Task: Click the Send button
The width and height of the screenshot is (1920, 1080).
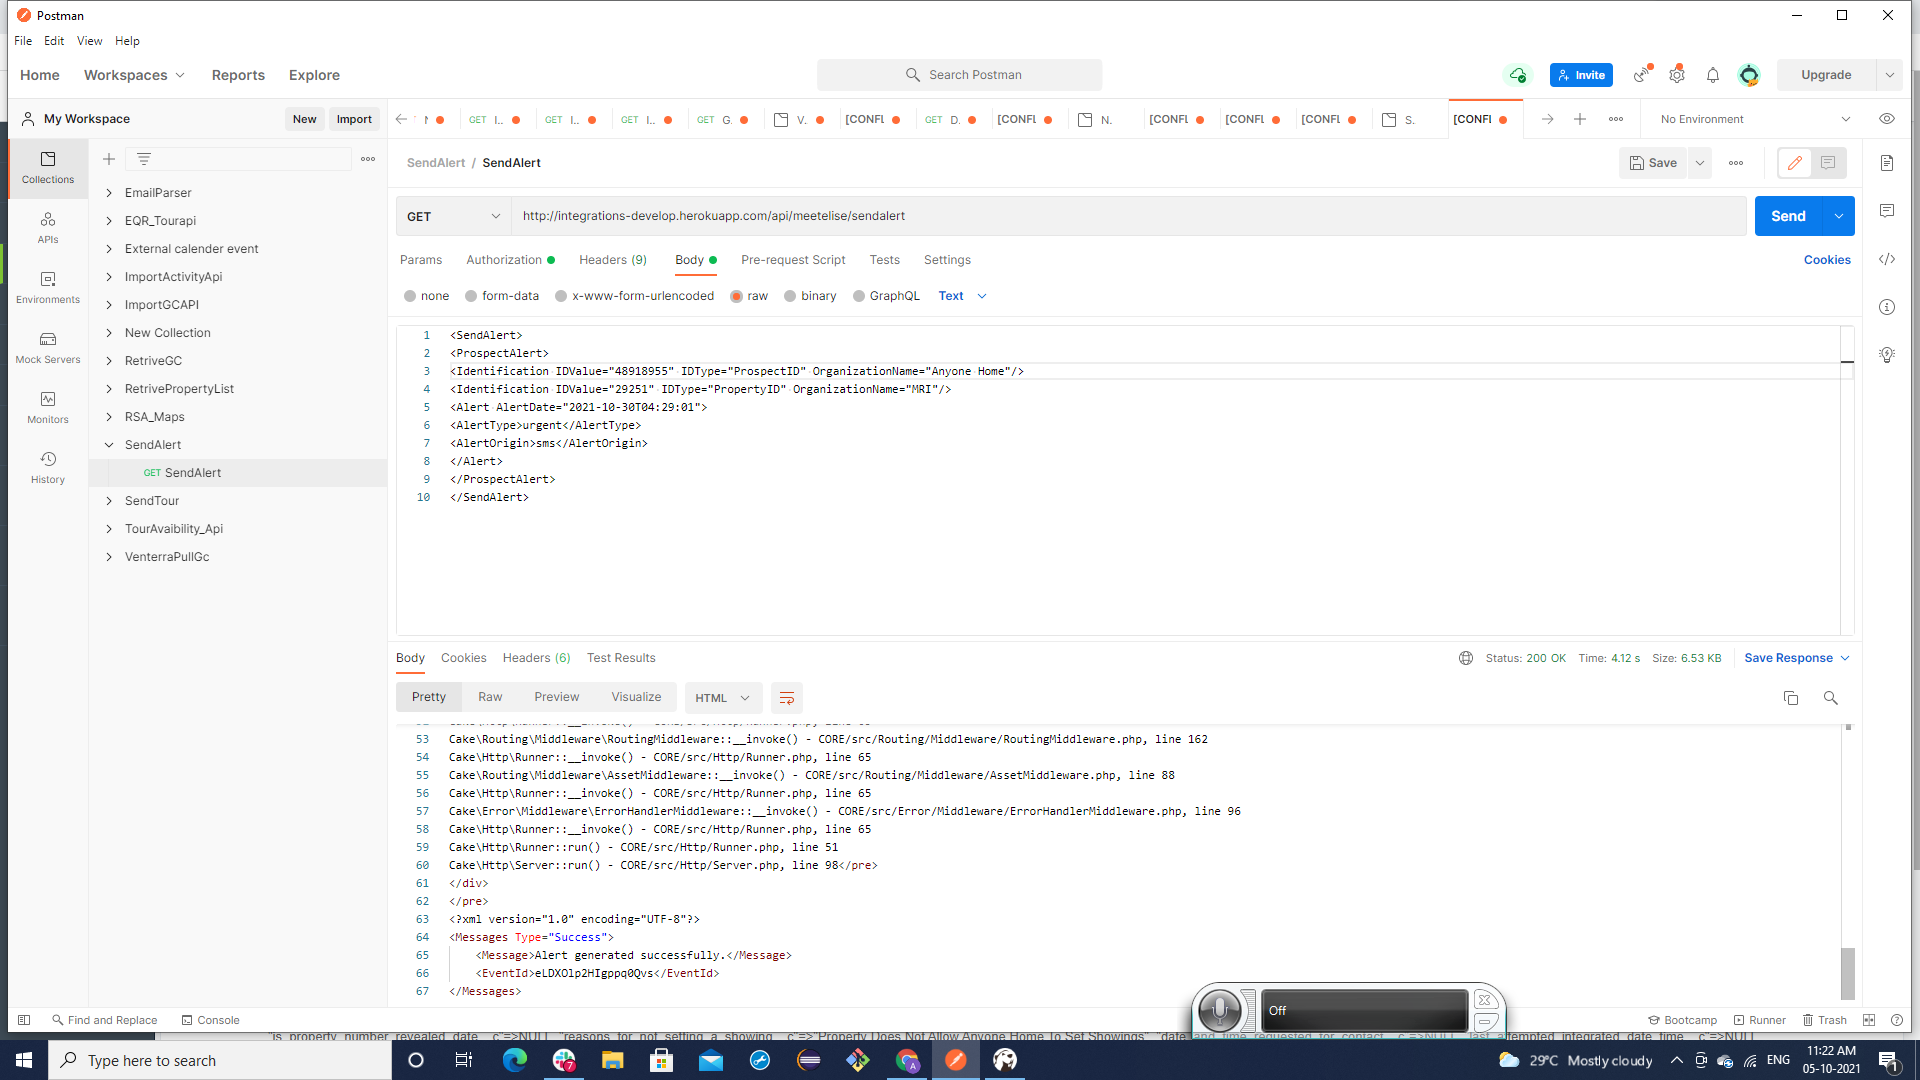Action: pyautogui.click(x=1788, y=216)
